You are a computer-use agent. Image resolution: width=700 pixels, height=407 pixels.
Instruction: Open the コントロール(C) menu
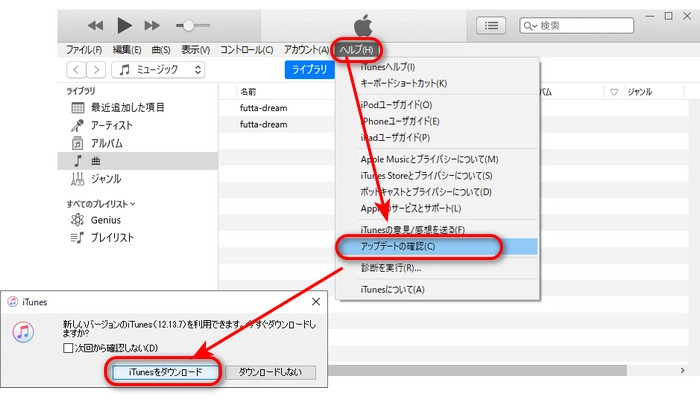tap(246, 50)
